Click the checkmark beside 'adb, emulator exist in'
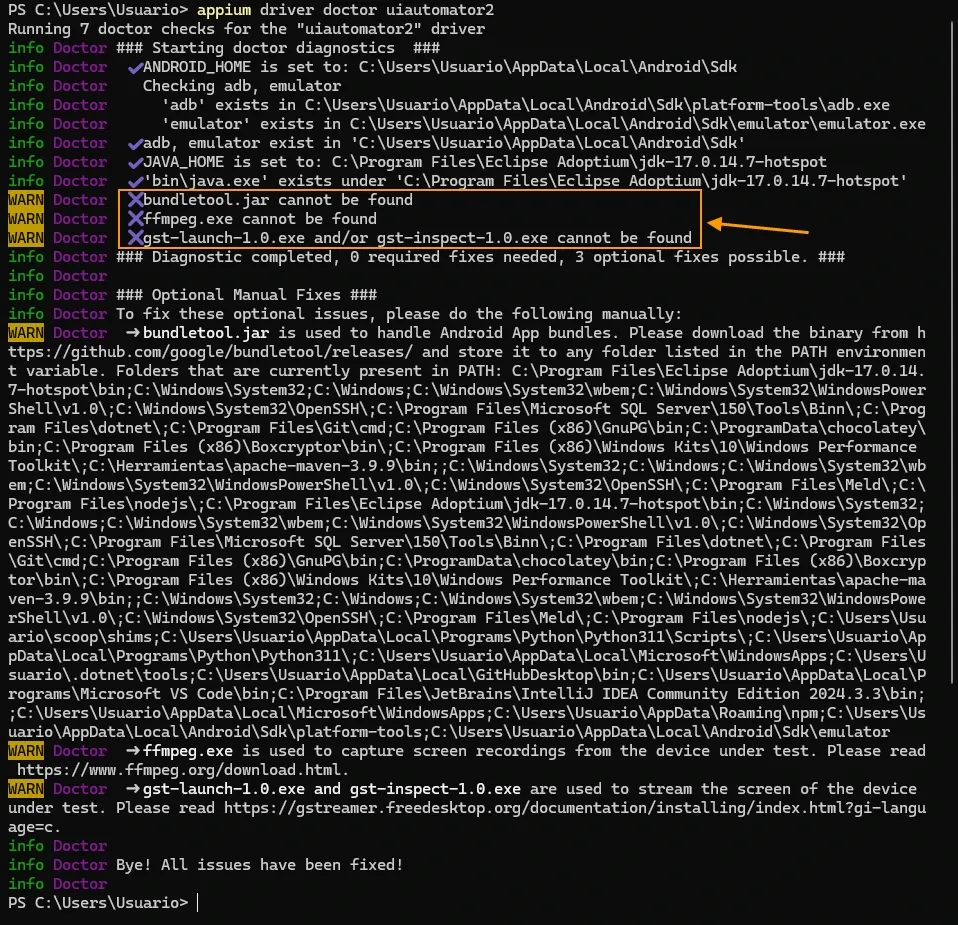The width and height of the screenshot is (958, 925). (x=135, y=143)
